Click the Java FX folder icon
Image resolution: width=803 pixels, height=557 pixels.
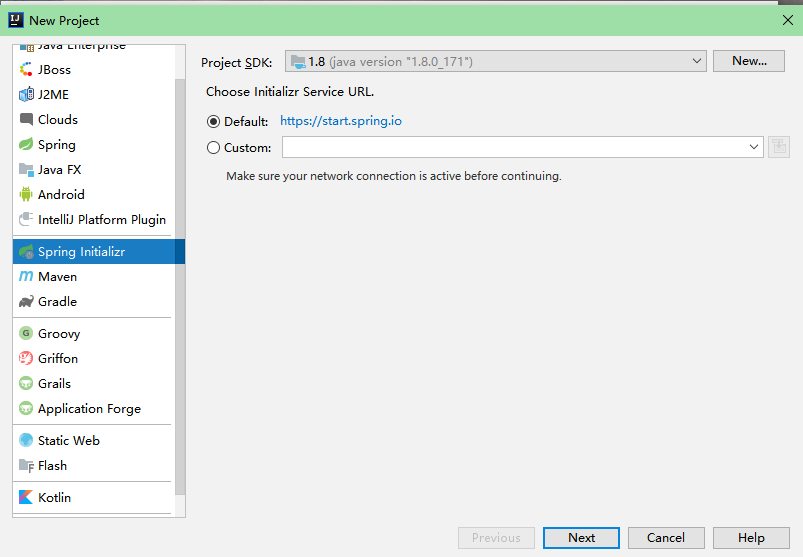(x=26, y=169)
